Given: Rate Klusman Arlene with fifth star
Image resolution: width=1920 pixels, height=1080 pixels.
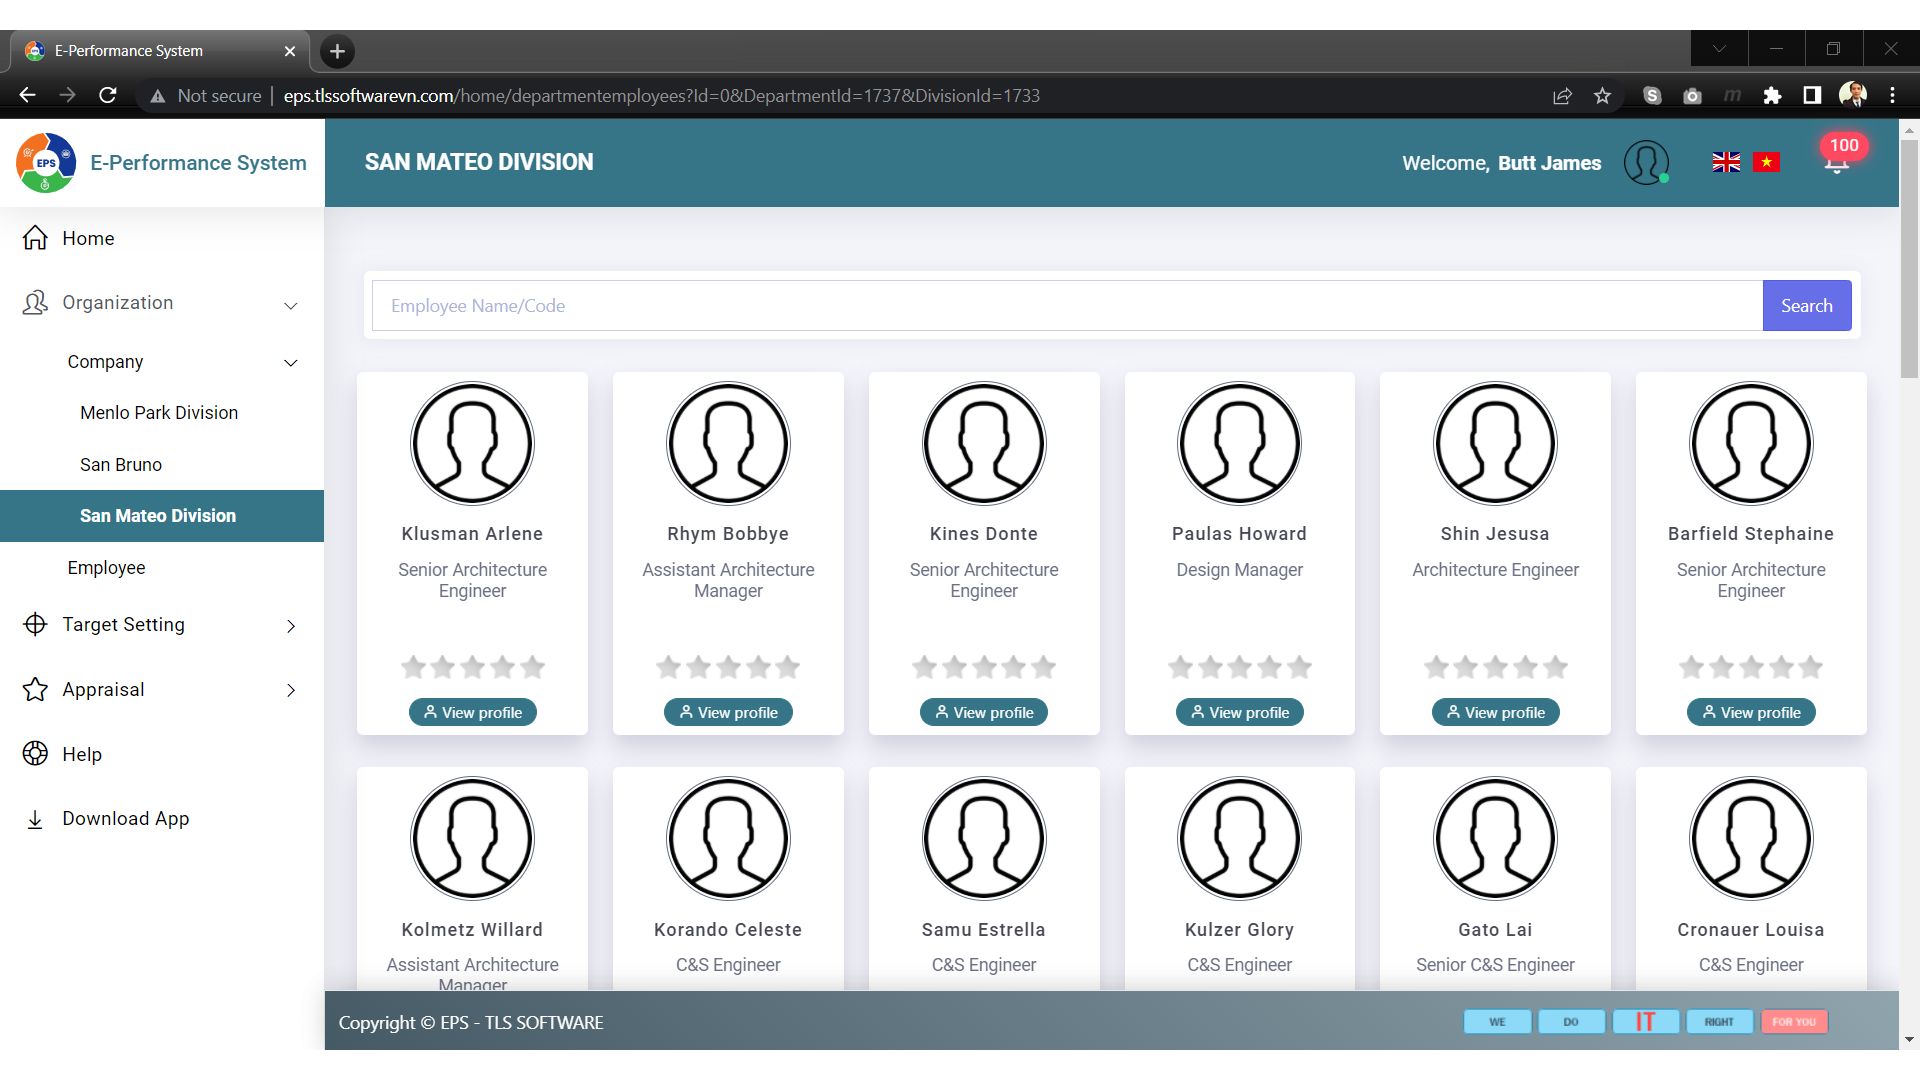Looking at the screenshot, I should point(533,667).
